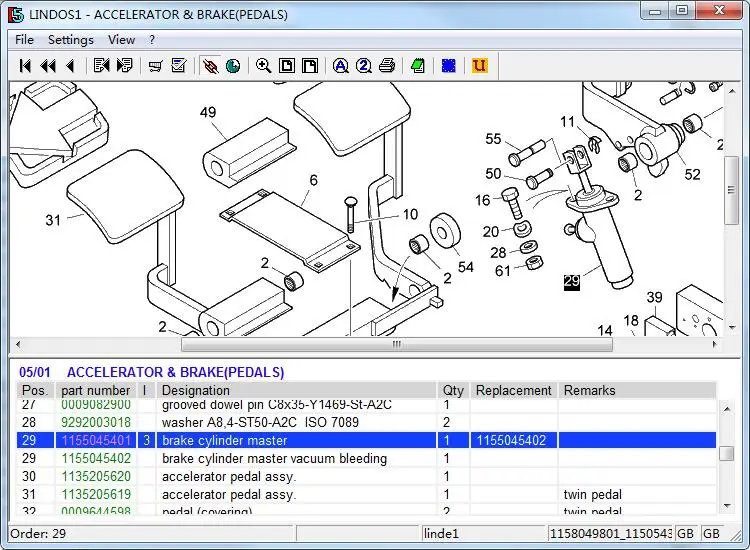Image resolution: width=750 pixels, height=550 pixels.
Task: Open the File menu
Action: pyautogui.click(x=24, y=40)
